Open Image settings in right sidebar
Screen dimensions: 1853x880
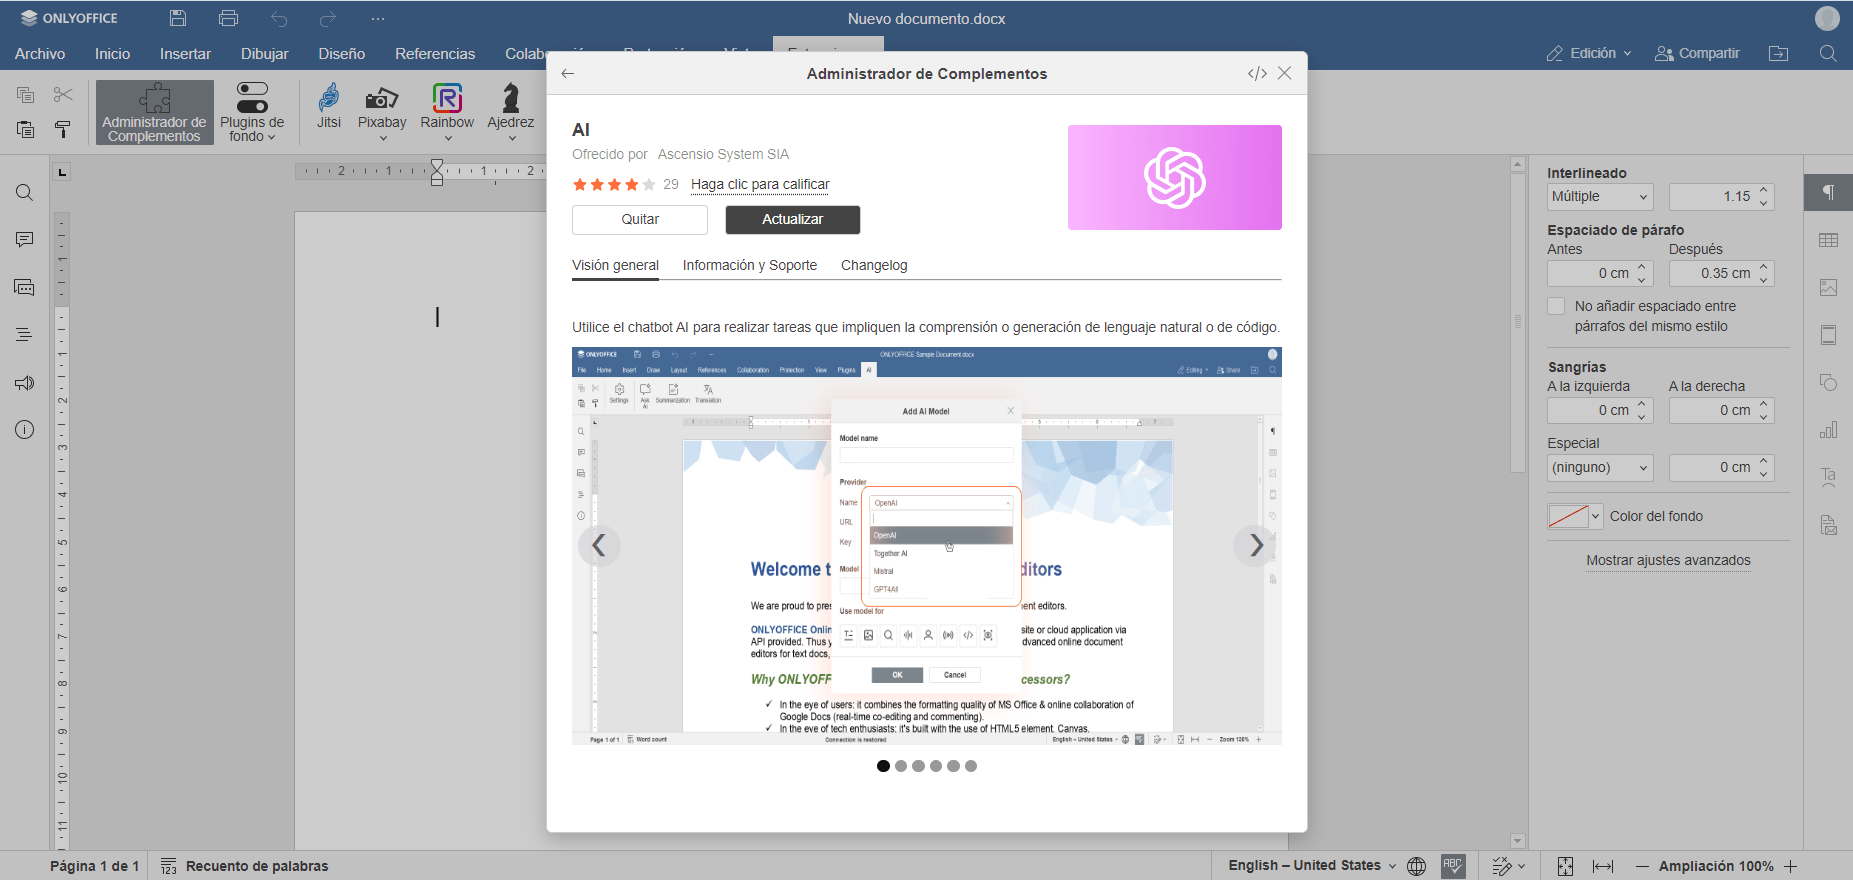(x=1829, y=288)
